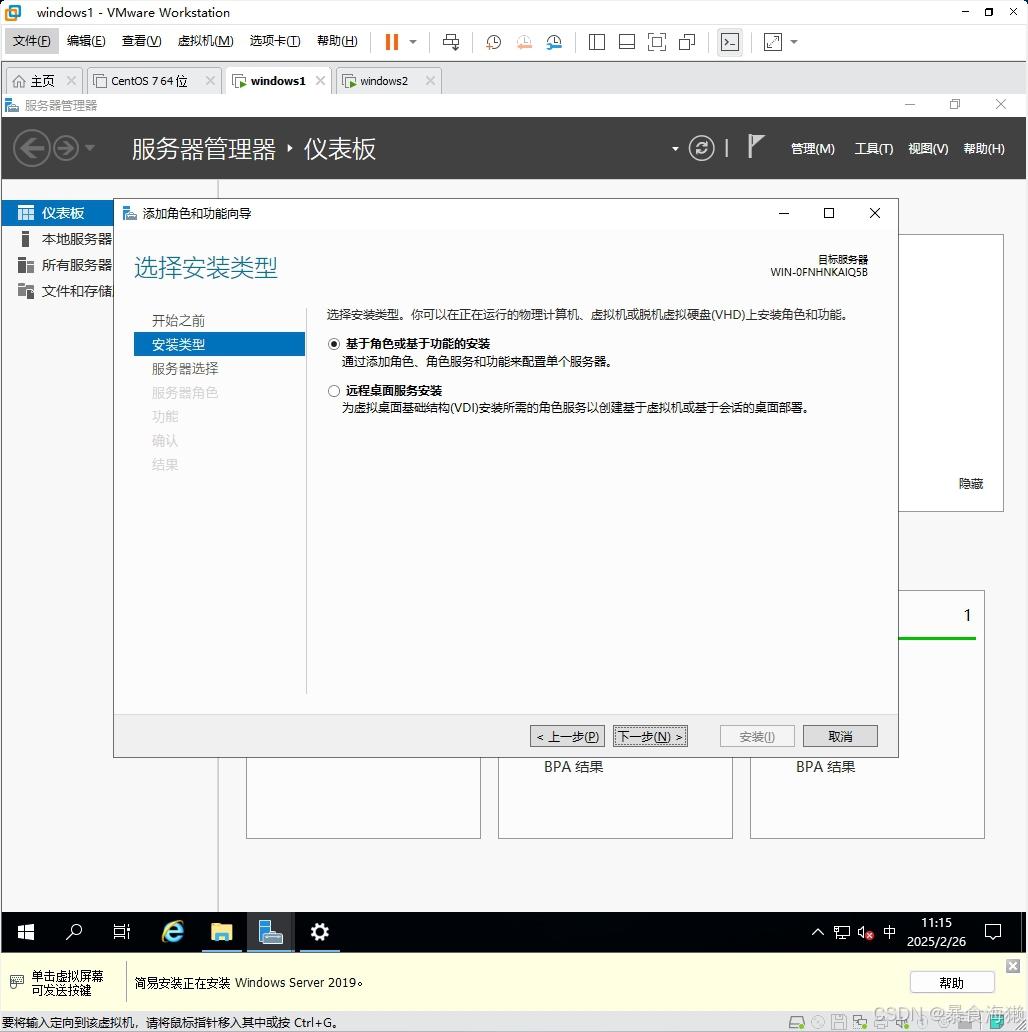Take a snapshot of this virtual machine
Screen dimensions: 1028x1032
(x=493, y=42)
